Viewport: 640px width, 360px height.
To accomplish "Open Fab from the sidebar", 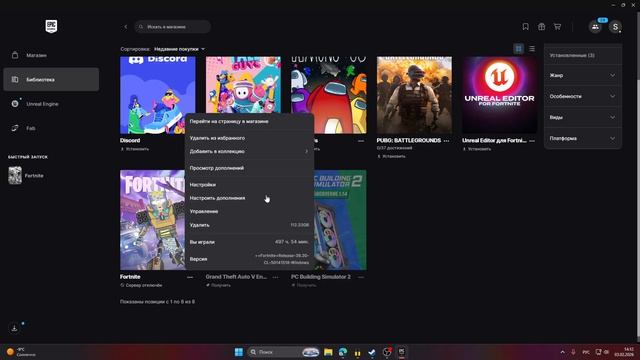I will point(51,128).
